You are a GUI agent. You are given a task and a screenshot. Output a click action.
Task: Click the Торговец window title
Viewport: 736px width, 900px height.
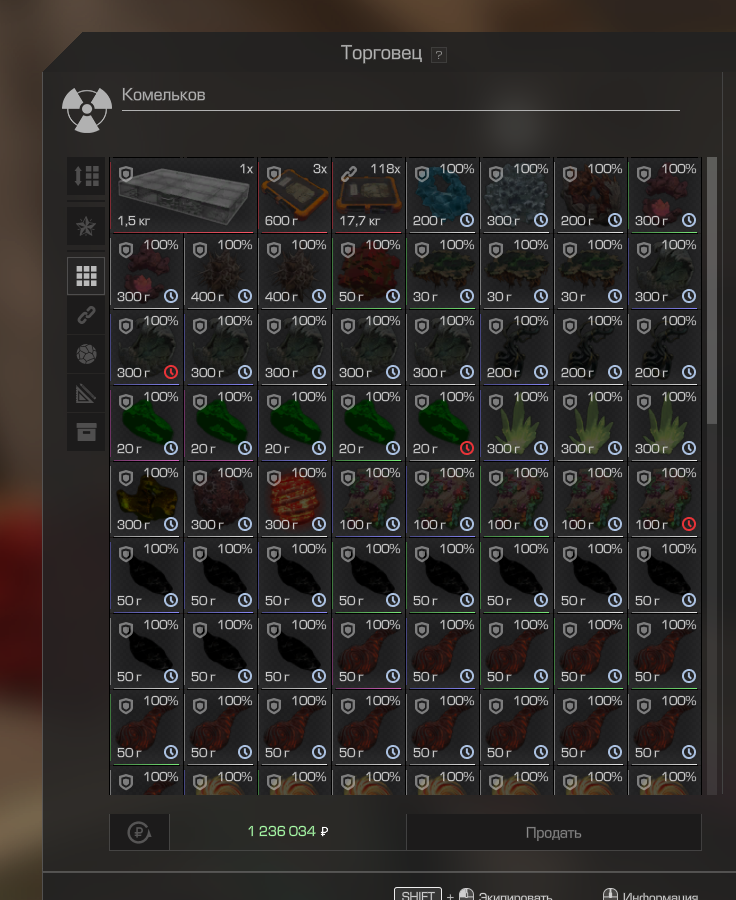click(381, 53)
